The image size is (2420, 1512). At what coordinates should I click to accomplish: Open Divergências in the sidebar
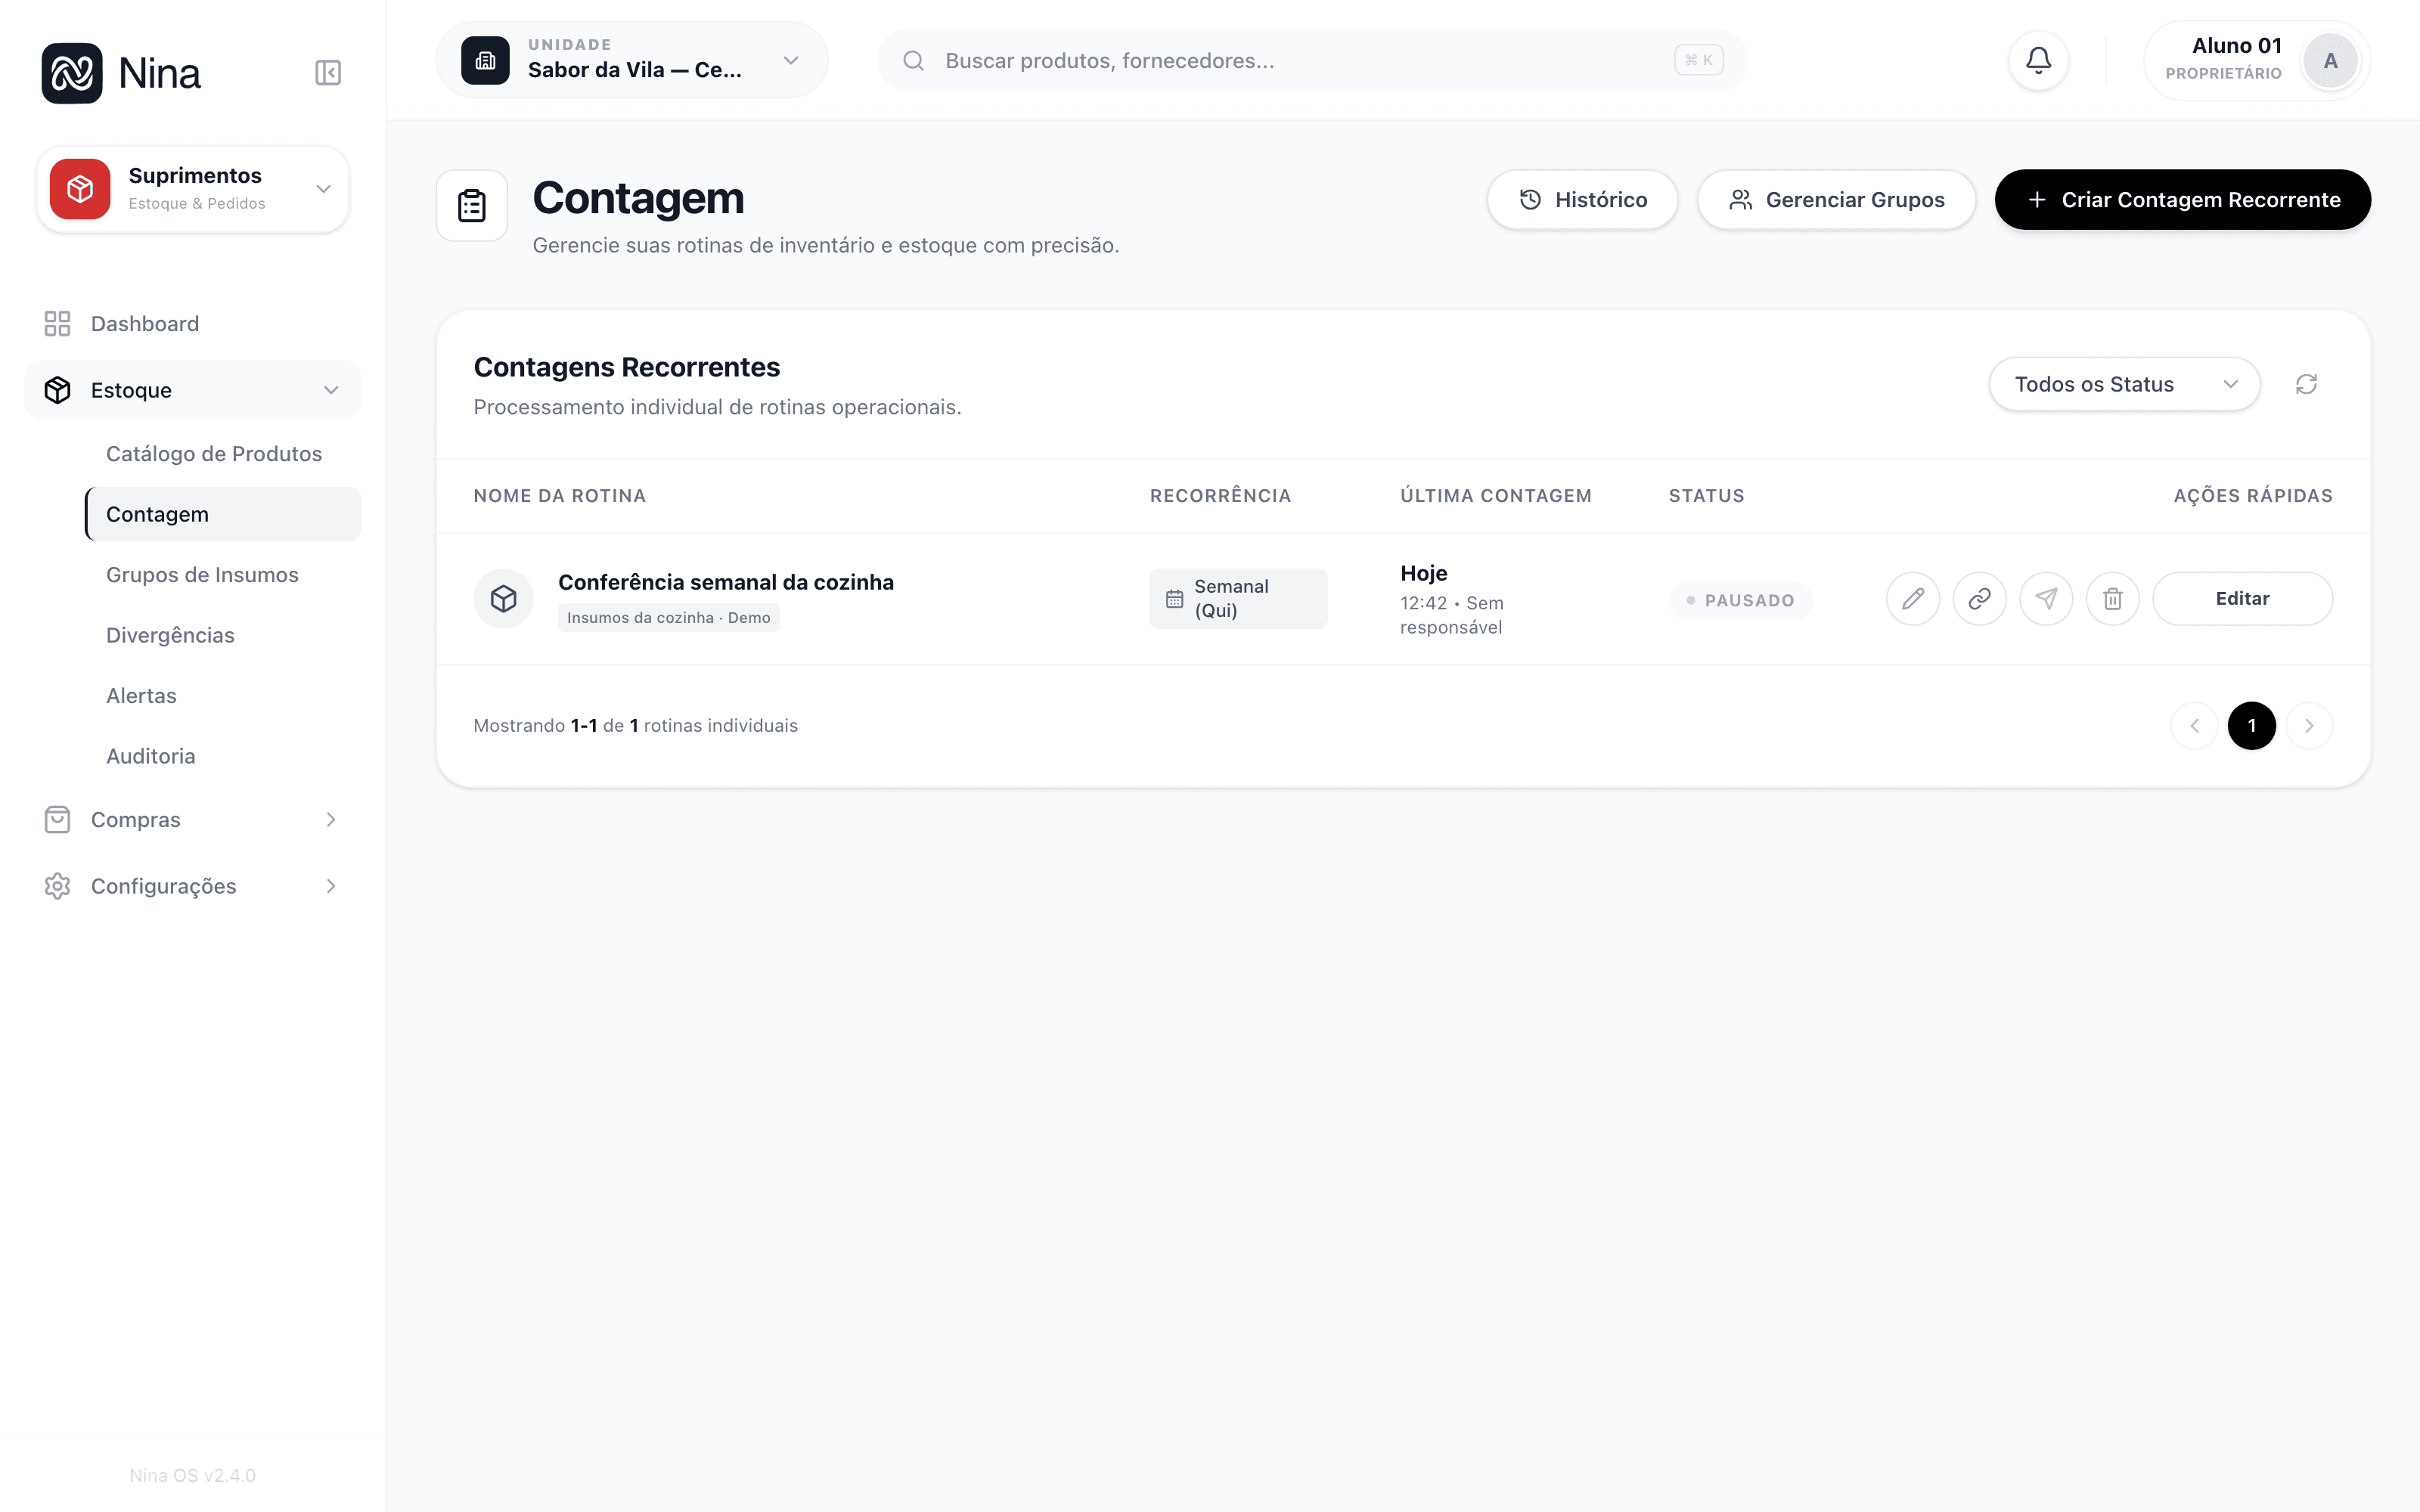click(x=170, y=635)
